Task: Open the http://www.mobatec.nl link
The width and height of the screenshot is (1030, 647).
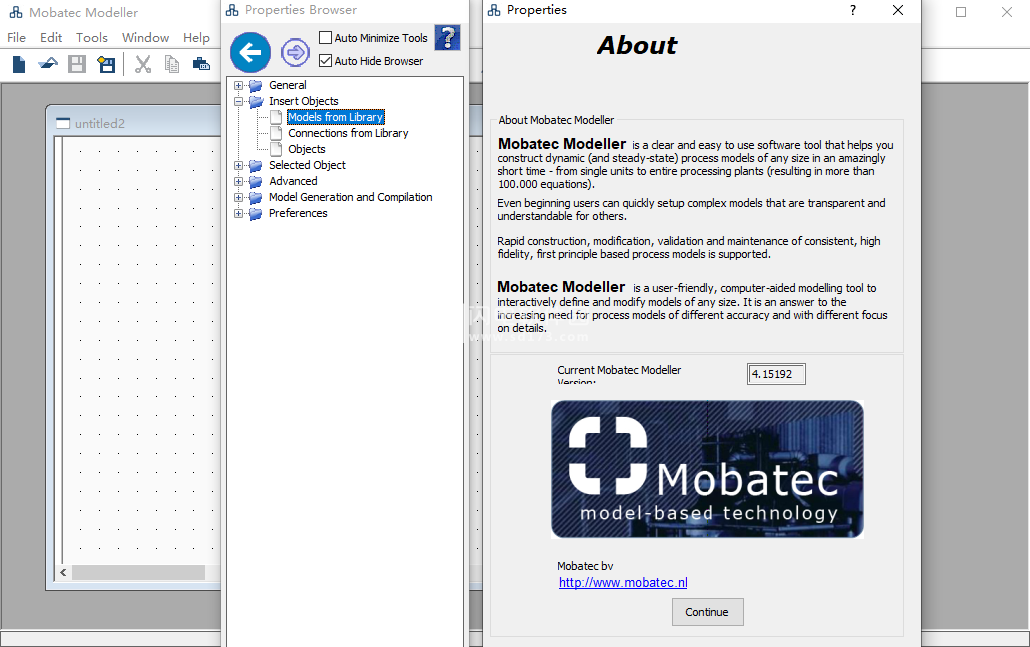Action: pos(623,583)
